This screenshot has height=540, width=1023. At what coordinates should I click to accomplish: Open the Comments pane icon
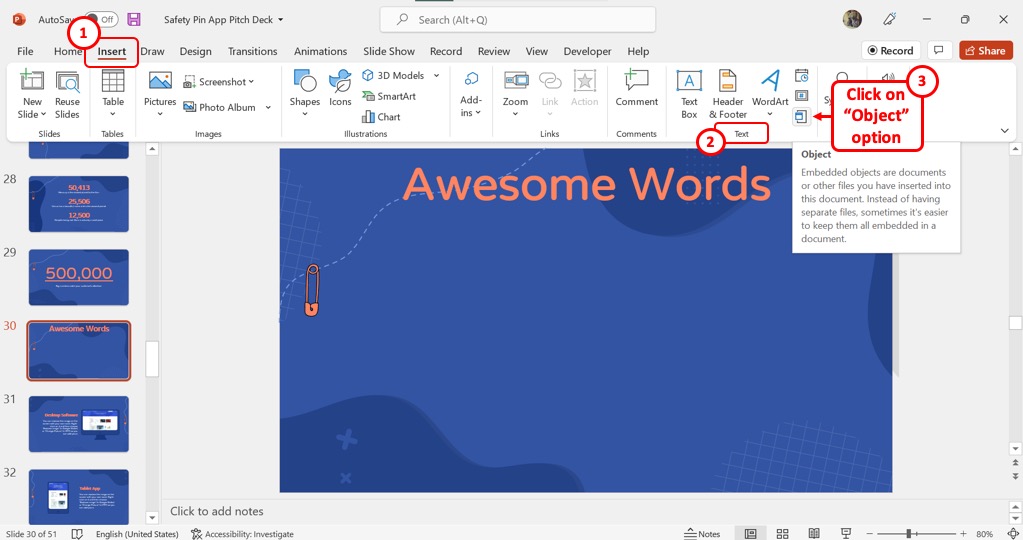[939, 50]
